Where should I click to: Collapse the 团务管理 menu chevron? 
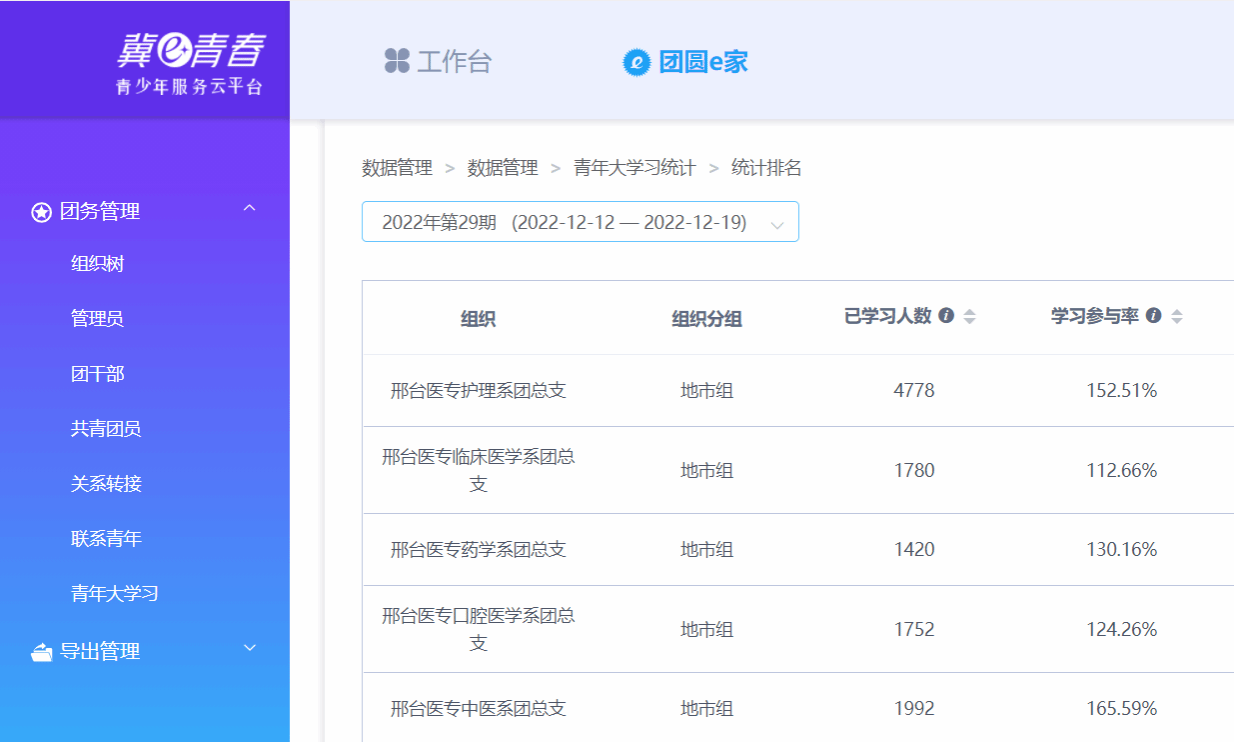tap(250, 208)
